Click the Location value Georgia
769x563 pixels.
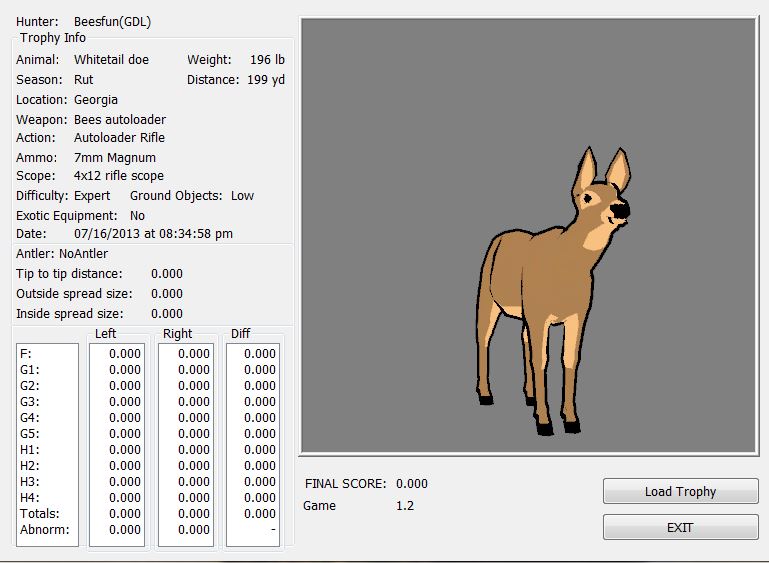pos(96,99)
